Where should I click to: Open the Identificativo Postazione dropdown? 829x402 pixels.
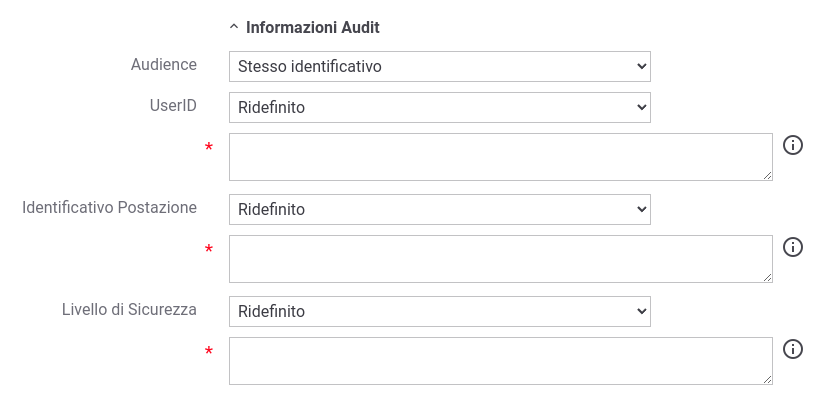[439, 209]
